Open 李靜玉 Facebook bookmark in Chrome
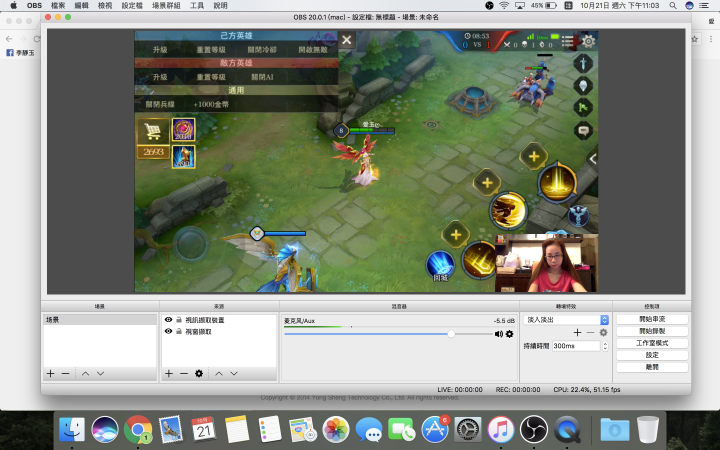Screen dimensions: 720x450 coord(20,53)
